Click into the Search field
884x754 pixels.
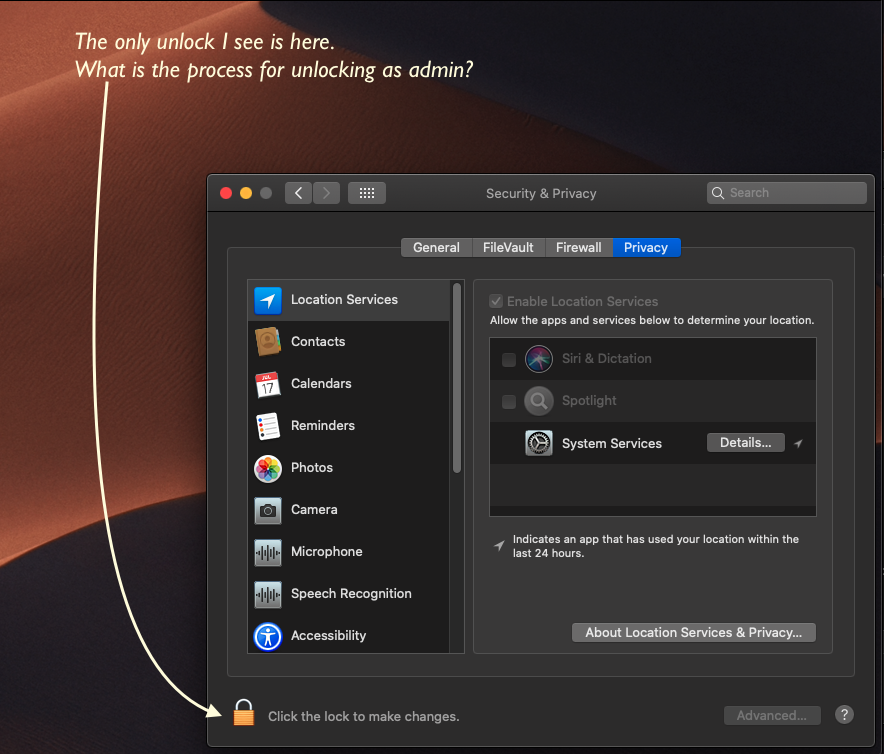tap(786, 193)
